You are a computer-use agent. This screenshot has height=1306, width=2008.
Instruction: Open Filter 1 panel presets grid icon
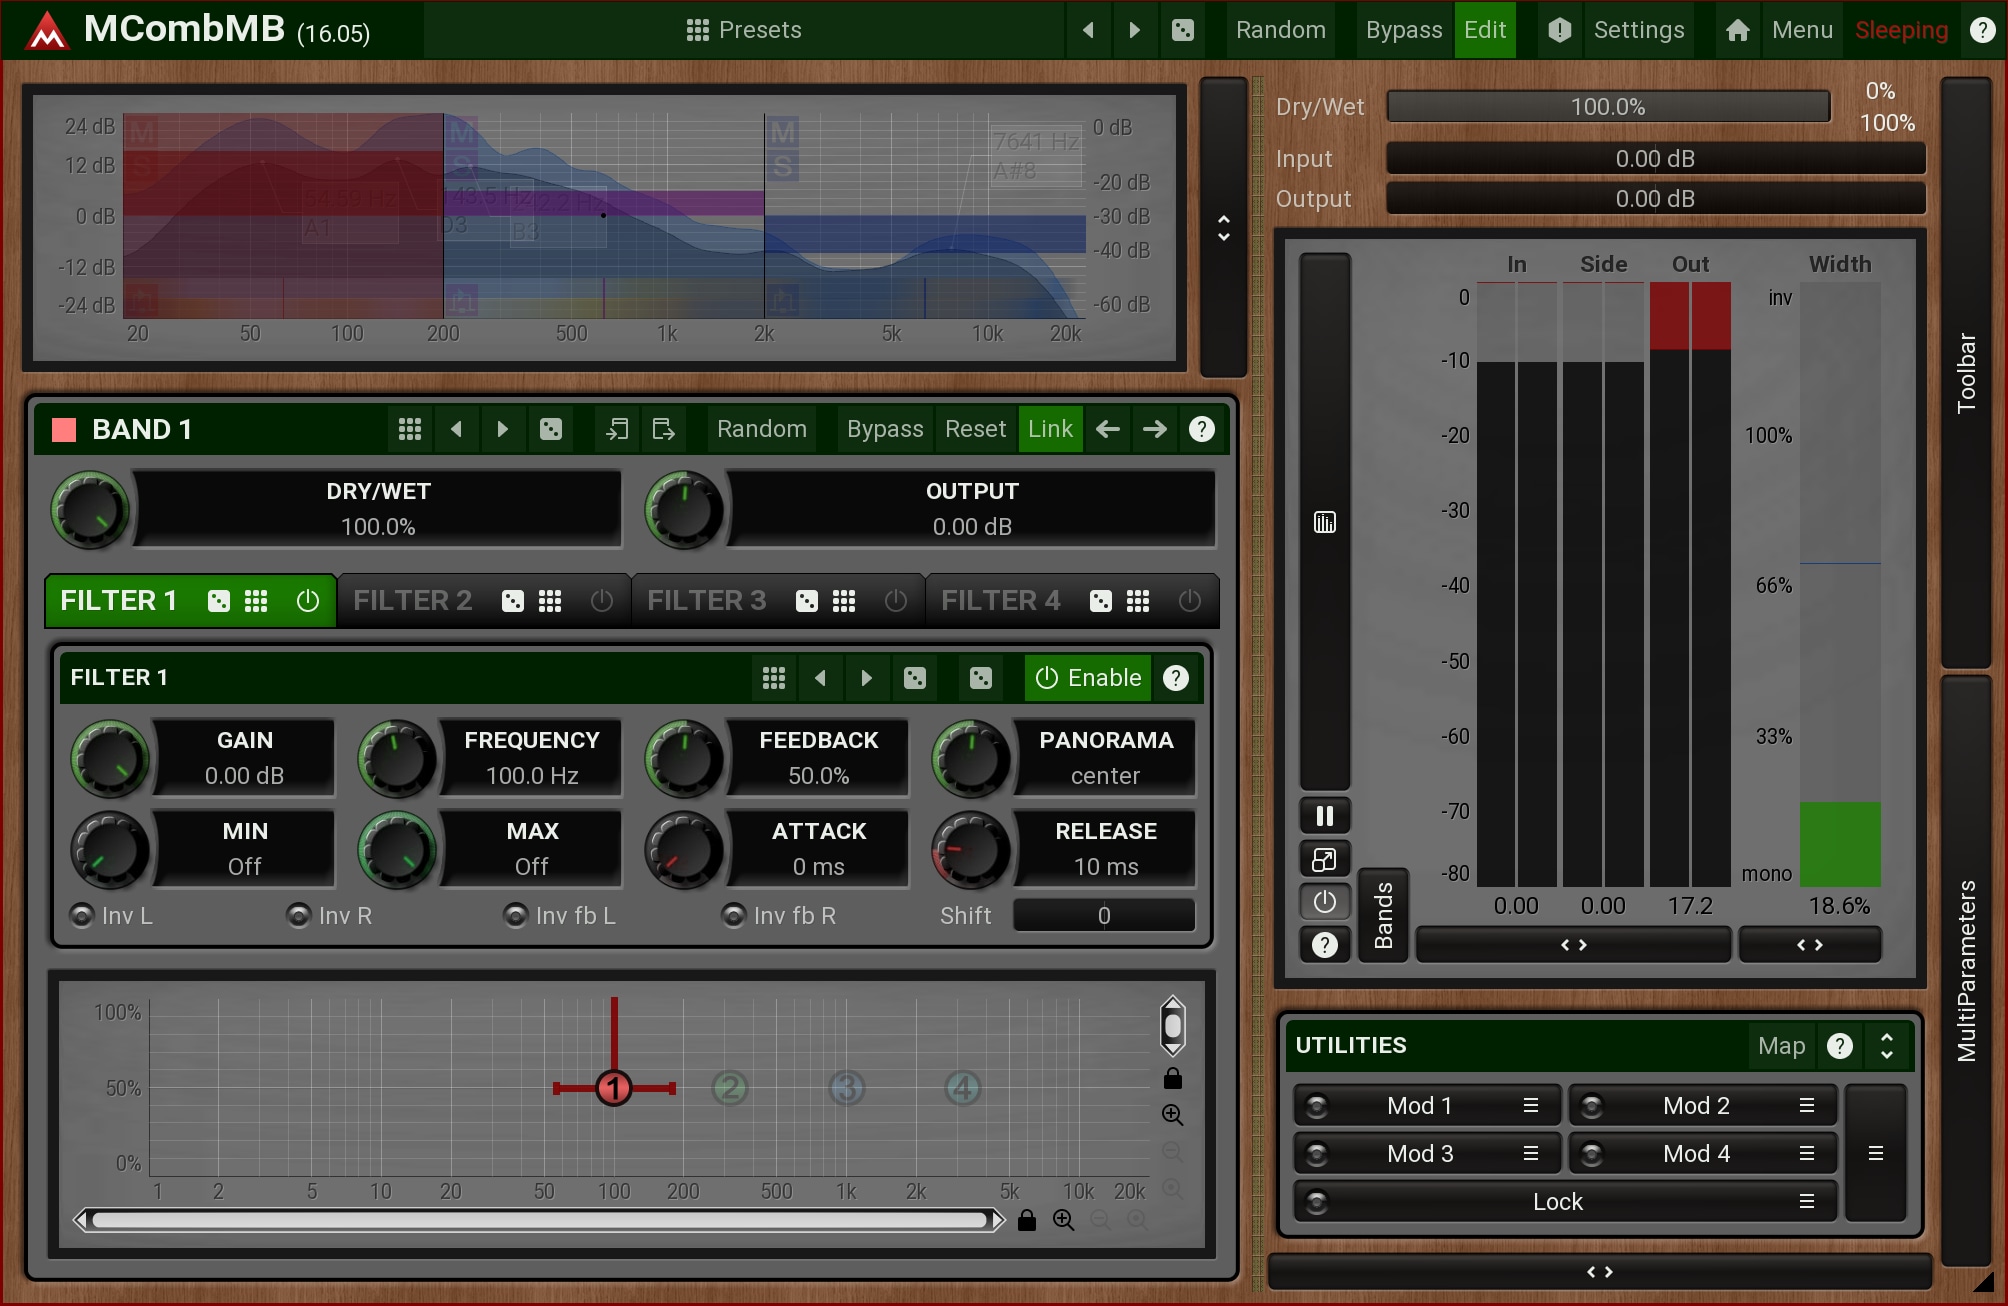click(774, 678)
